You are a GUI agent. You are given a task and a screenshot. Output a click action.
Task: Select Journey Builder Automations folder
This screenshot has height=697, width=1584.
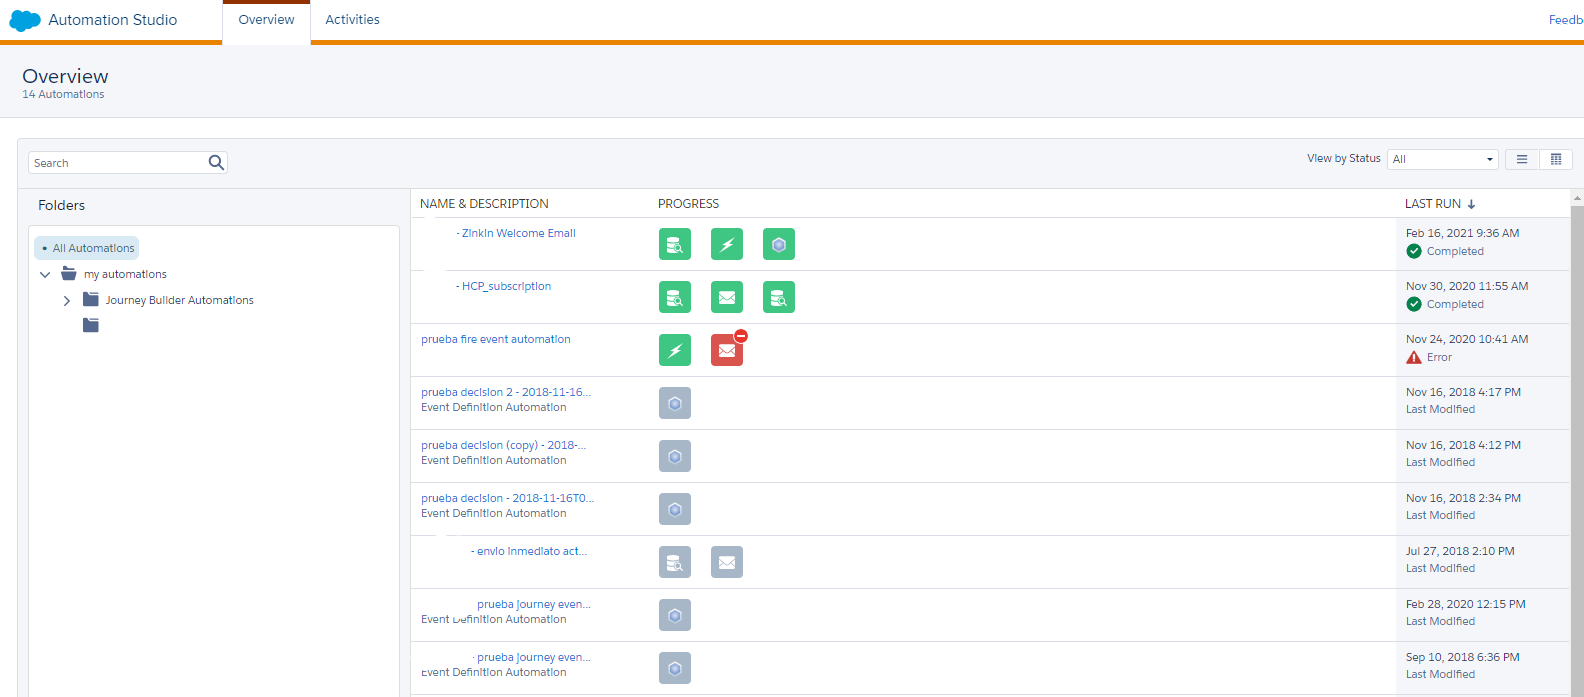(x=180, y=300)
